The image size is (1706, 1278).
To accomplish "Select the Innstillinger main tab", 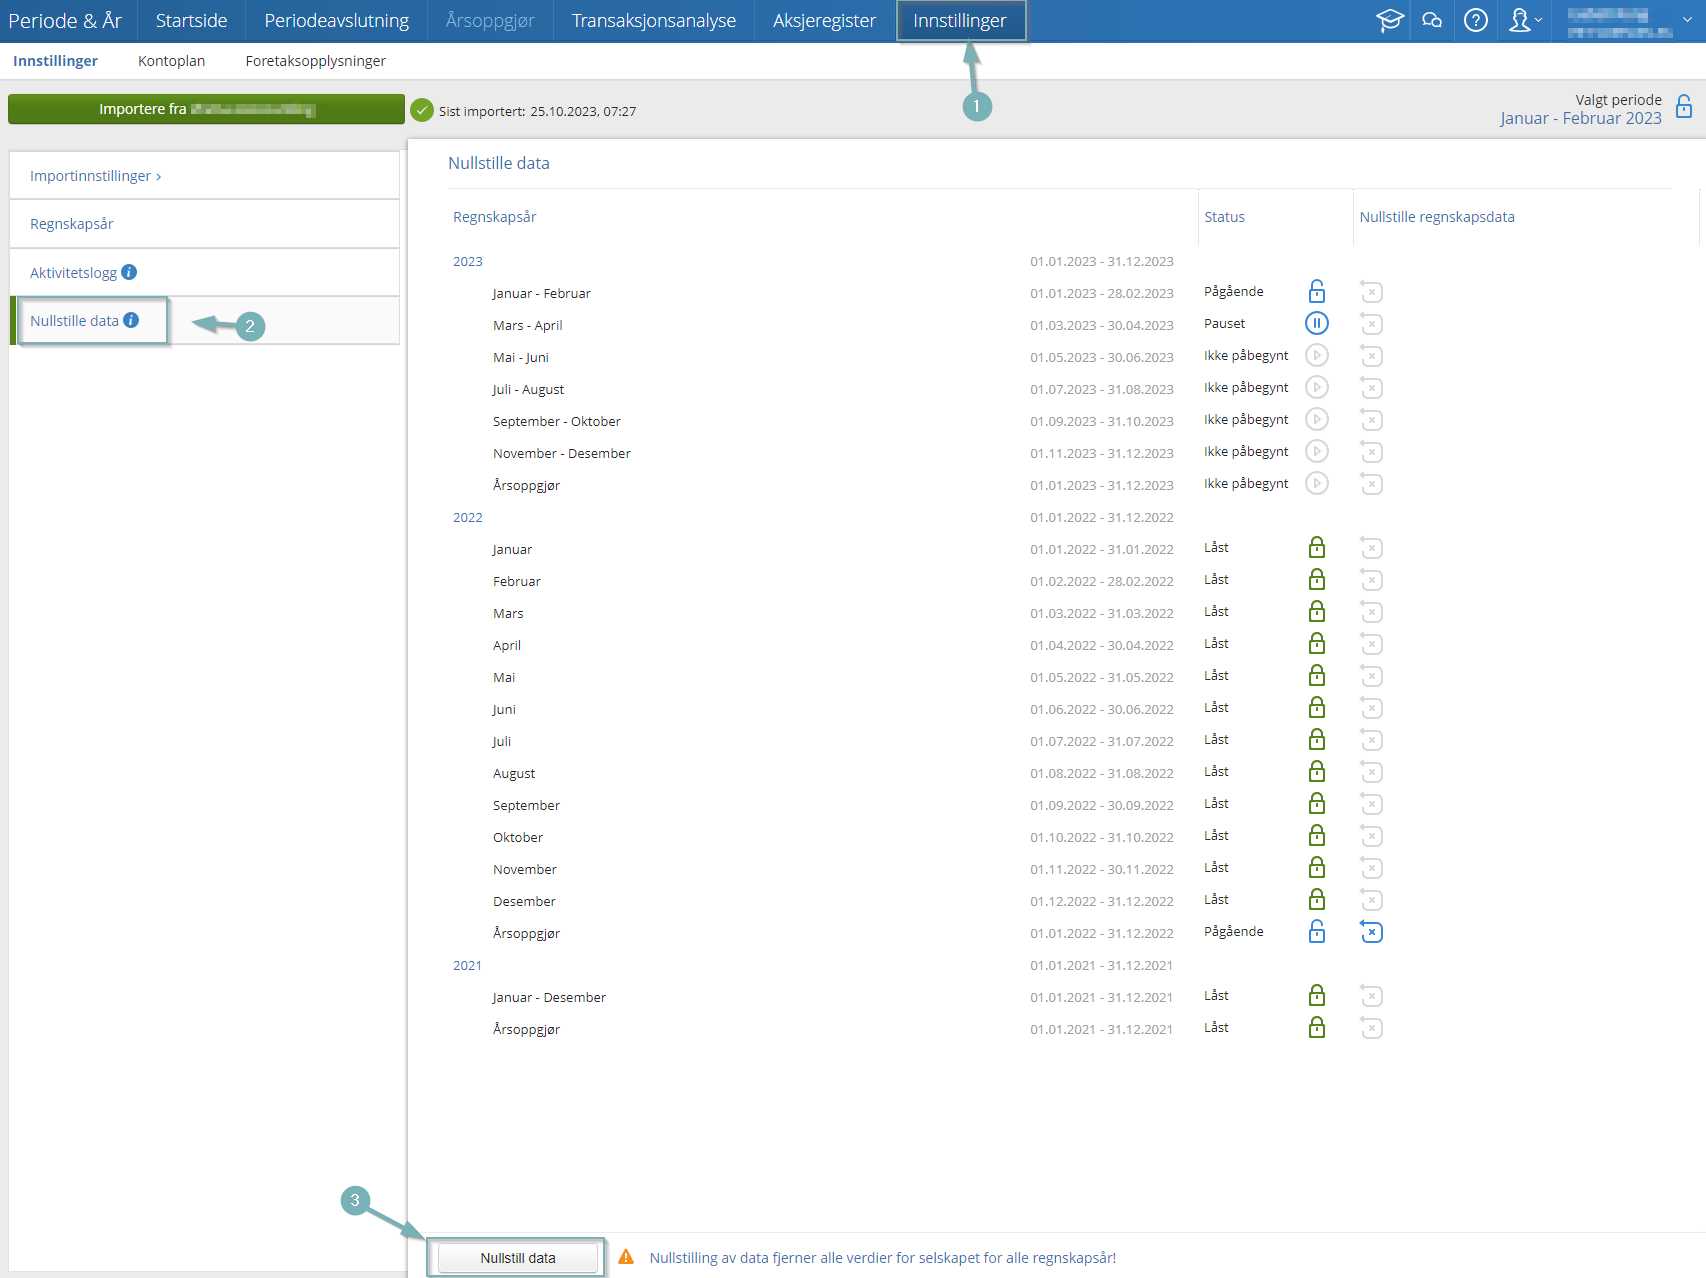I will pos(960,20).
